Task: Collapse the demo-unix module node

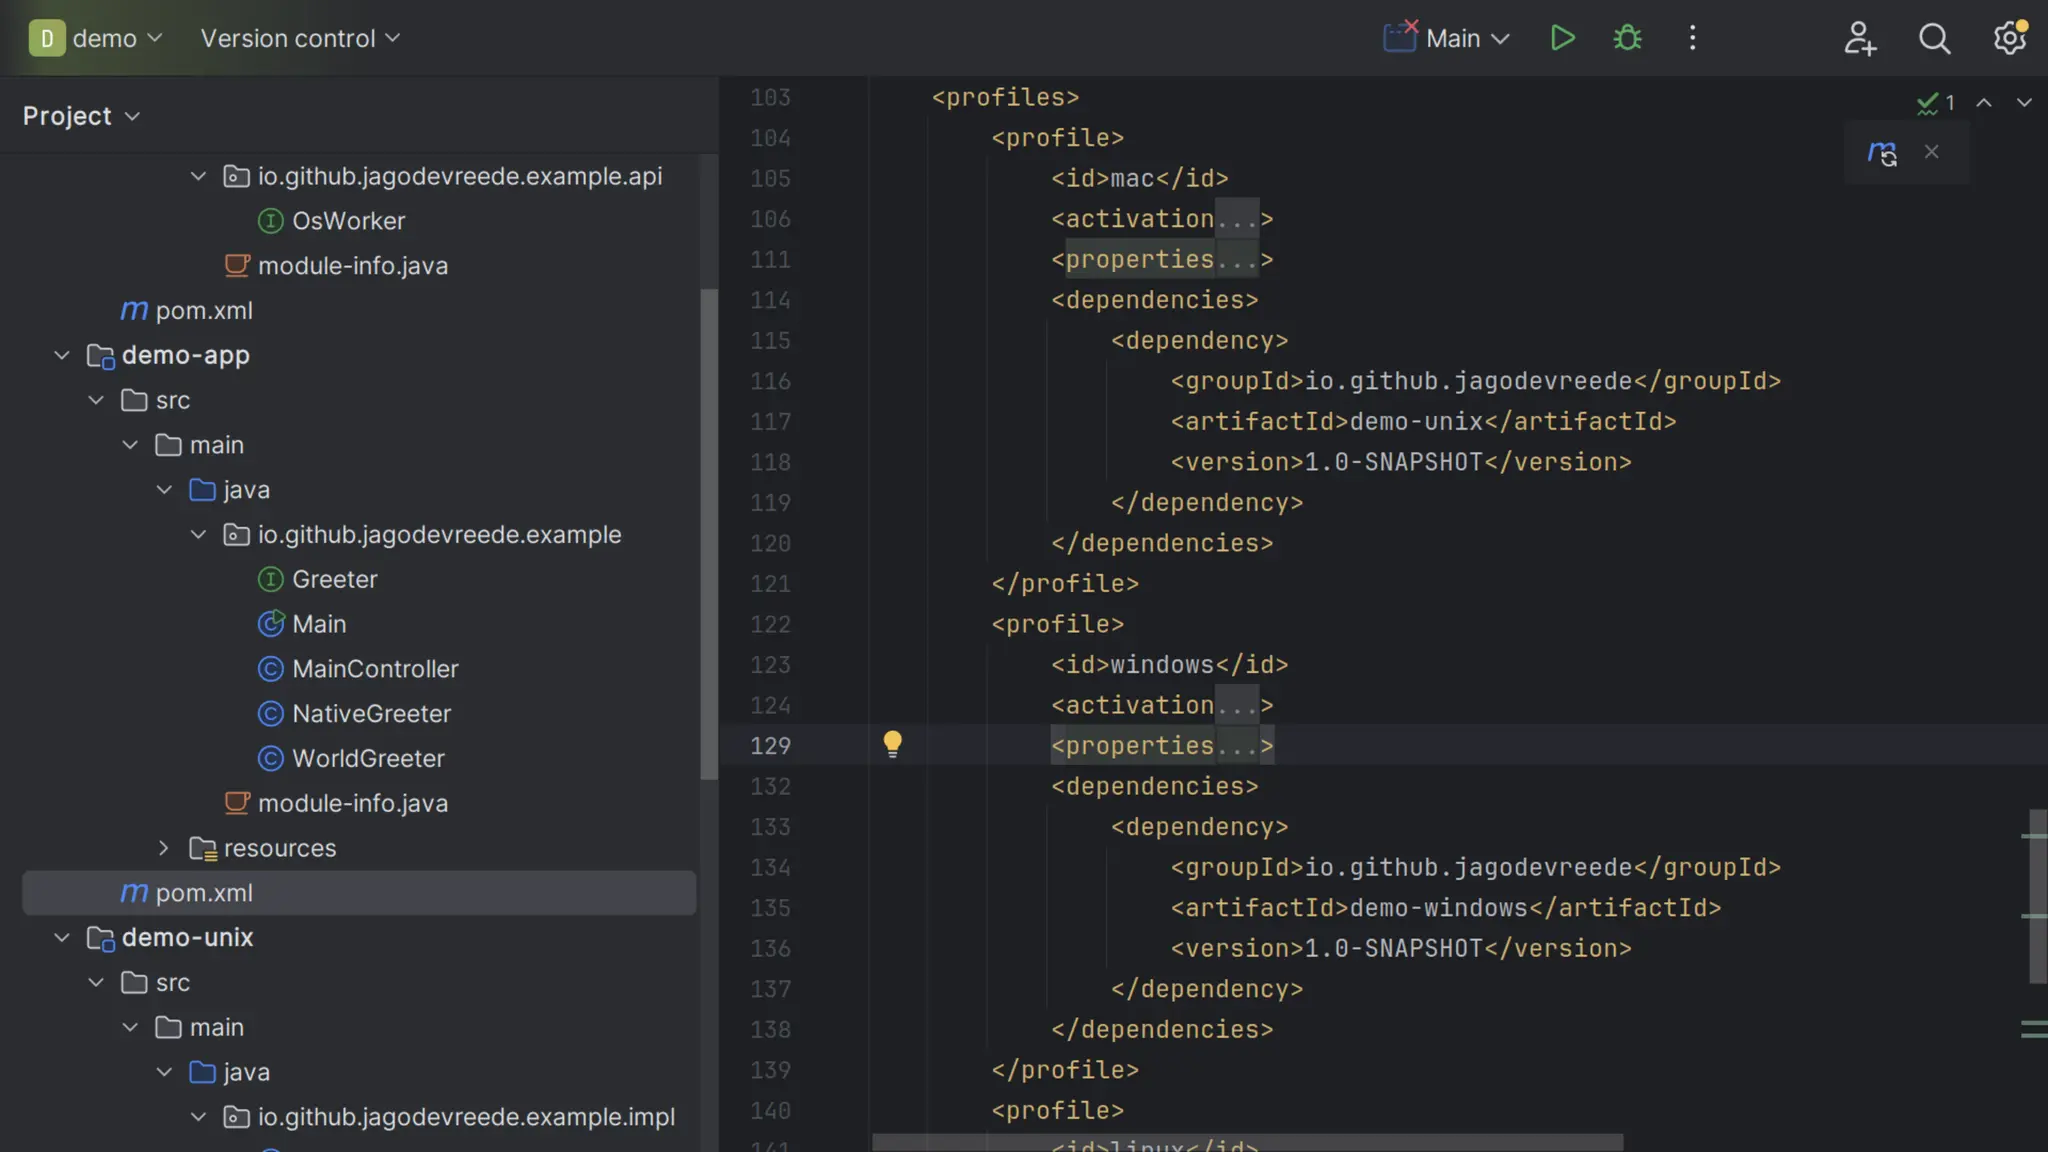Action: coord(62,938)
